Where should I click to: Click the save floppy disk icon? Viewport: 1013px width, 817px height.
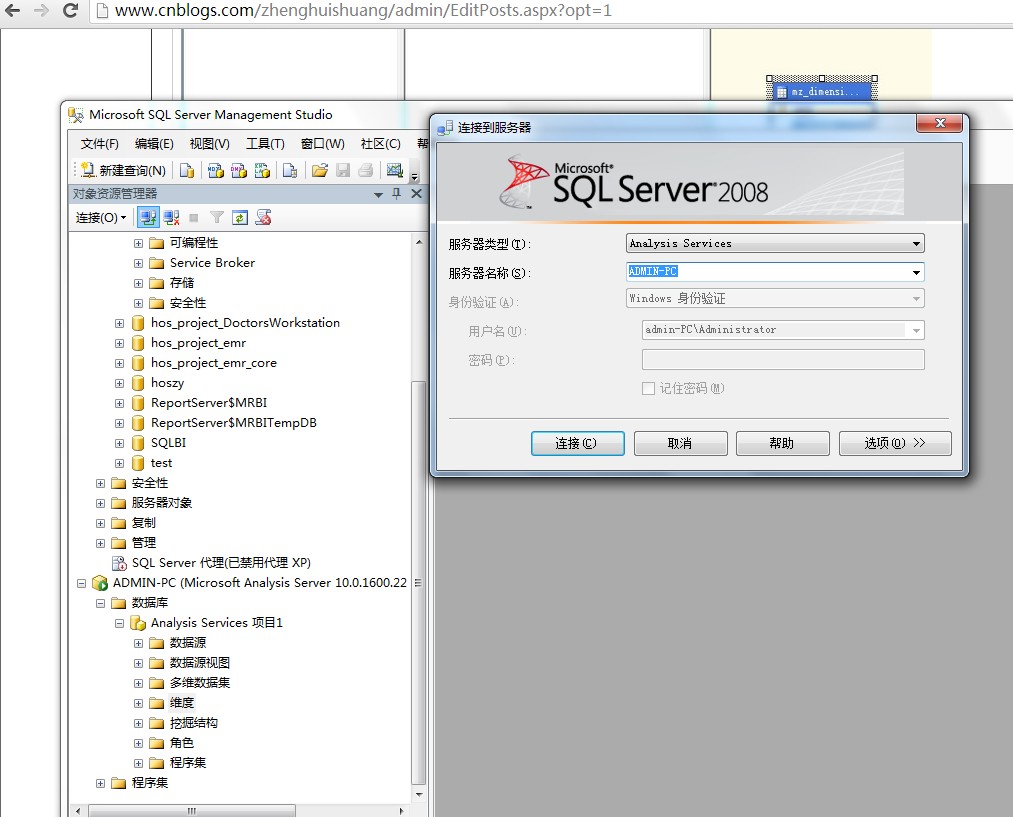click(x=343, y=171)
